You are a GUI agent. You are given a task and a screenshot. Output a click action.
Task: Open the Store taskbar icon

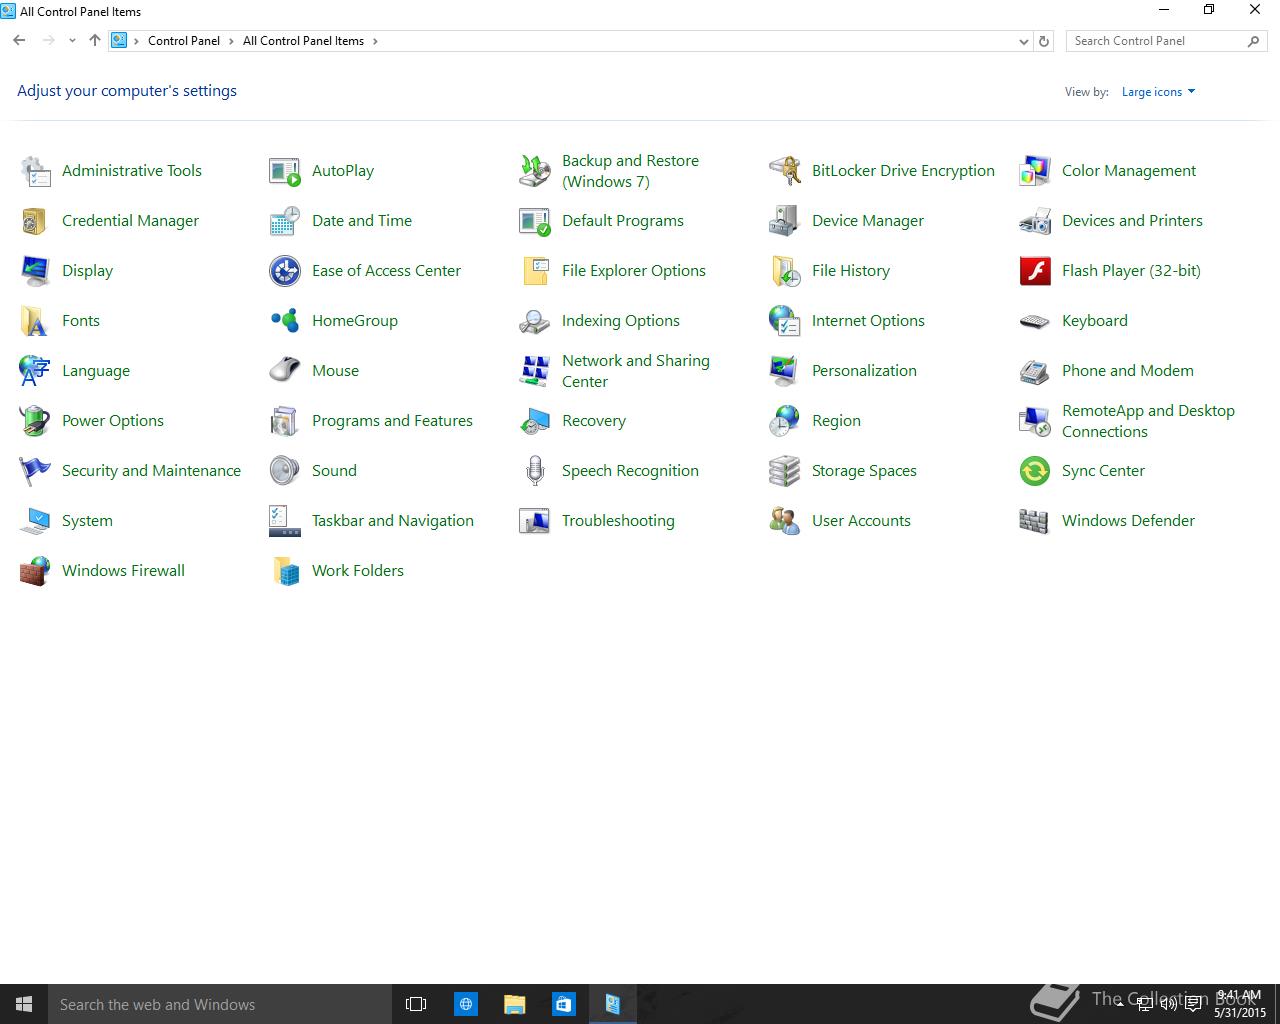563,1004
